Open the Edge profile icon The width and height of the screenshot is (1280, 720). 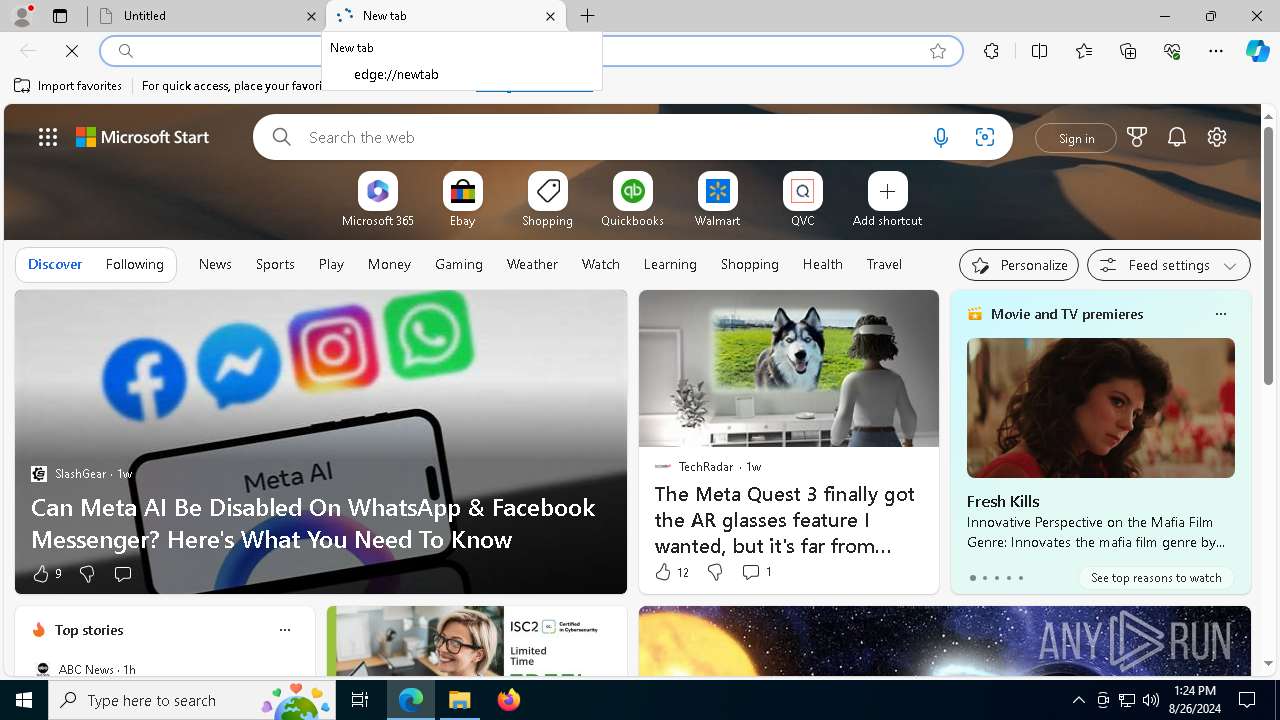(x=22, y=16)
